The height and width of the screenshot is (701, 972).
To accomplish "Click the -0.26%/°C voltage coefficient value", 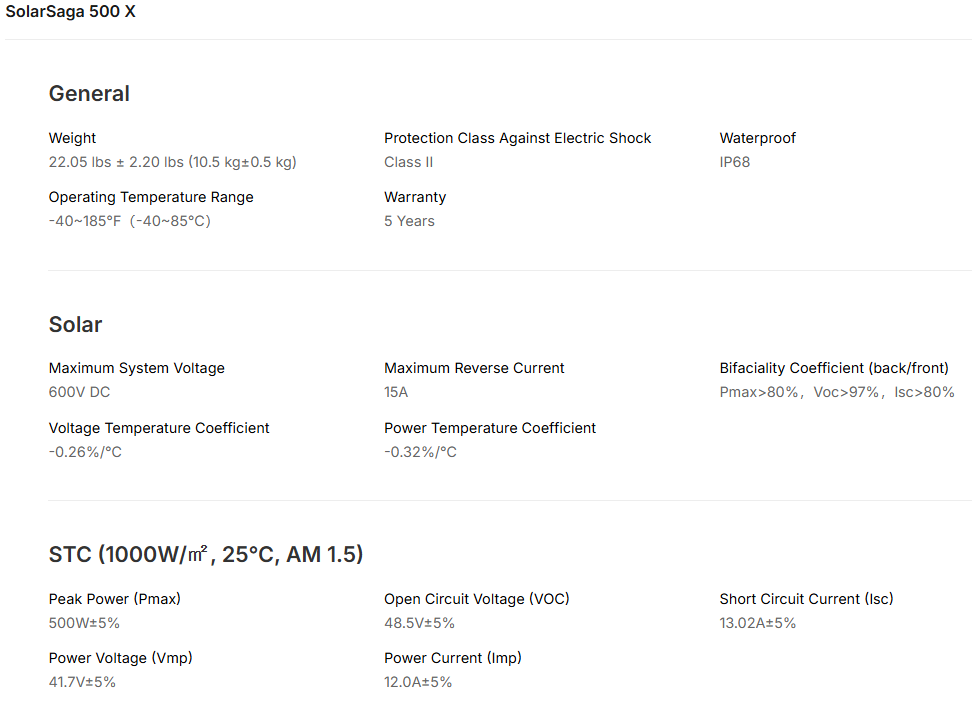I will 85,452.
